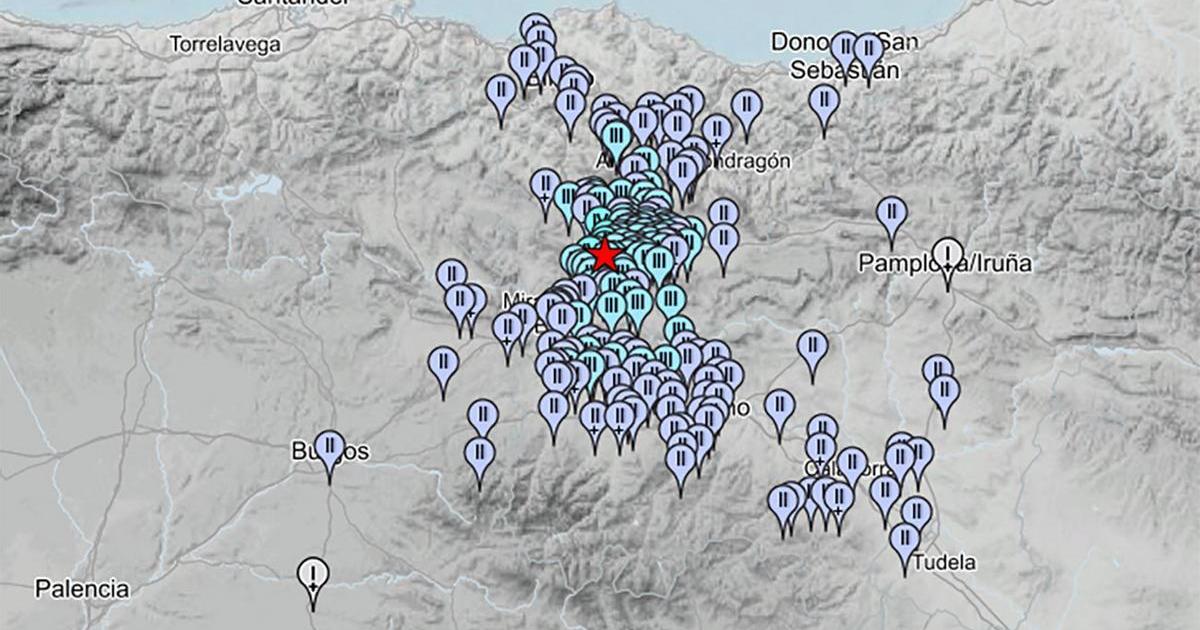Image resolution: width=1200 pixels, height=630 pixels.
Task: Click the intensity II marker on Burgos
Action: point(329,448)
